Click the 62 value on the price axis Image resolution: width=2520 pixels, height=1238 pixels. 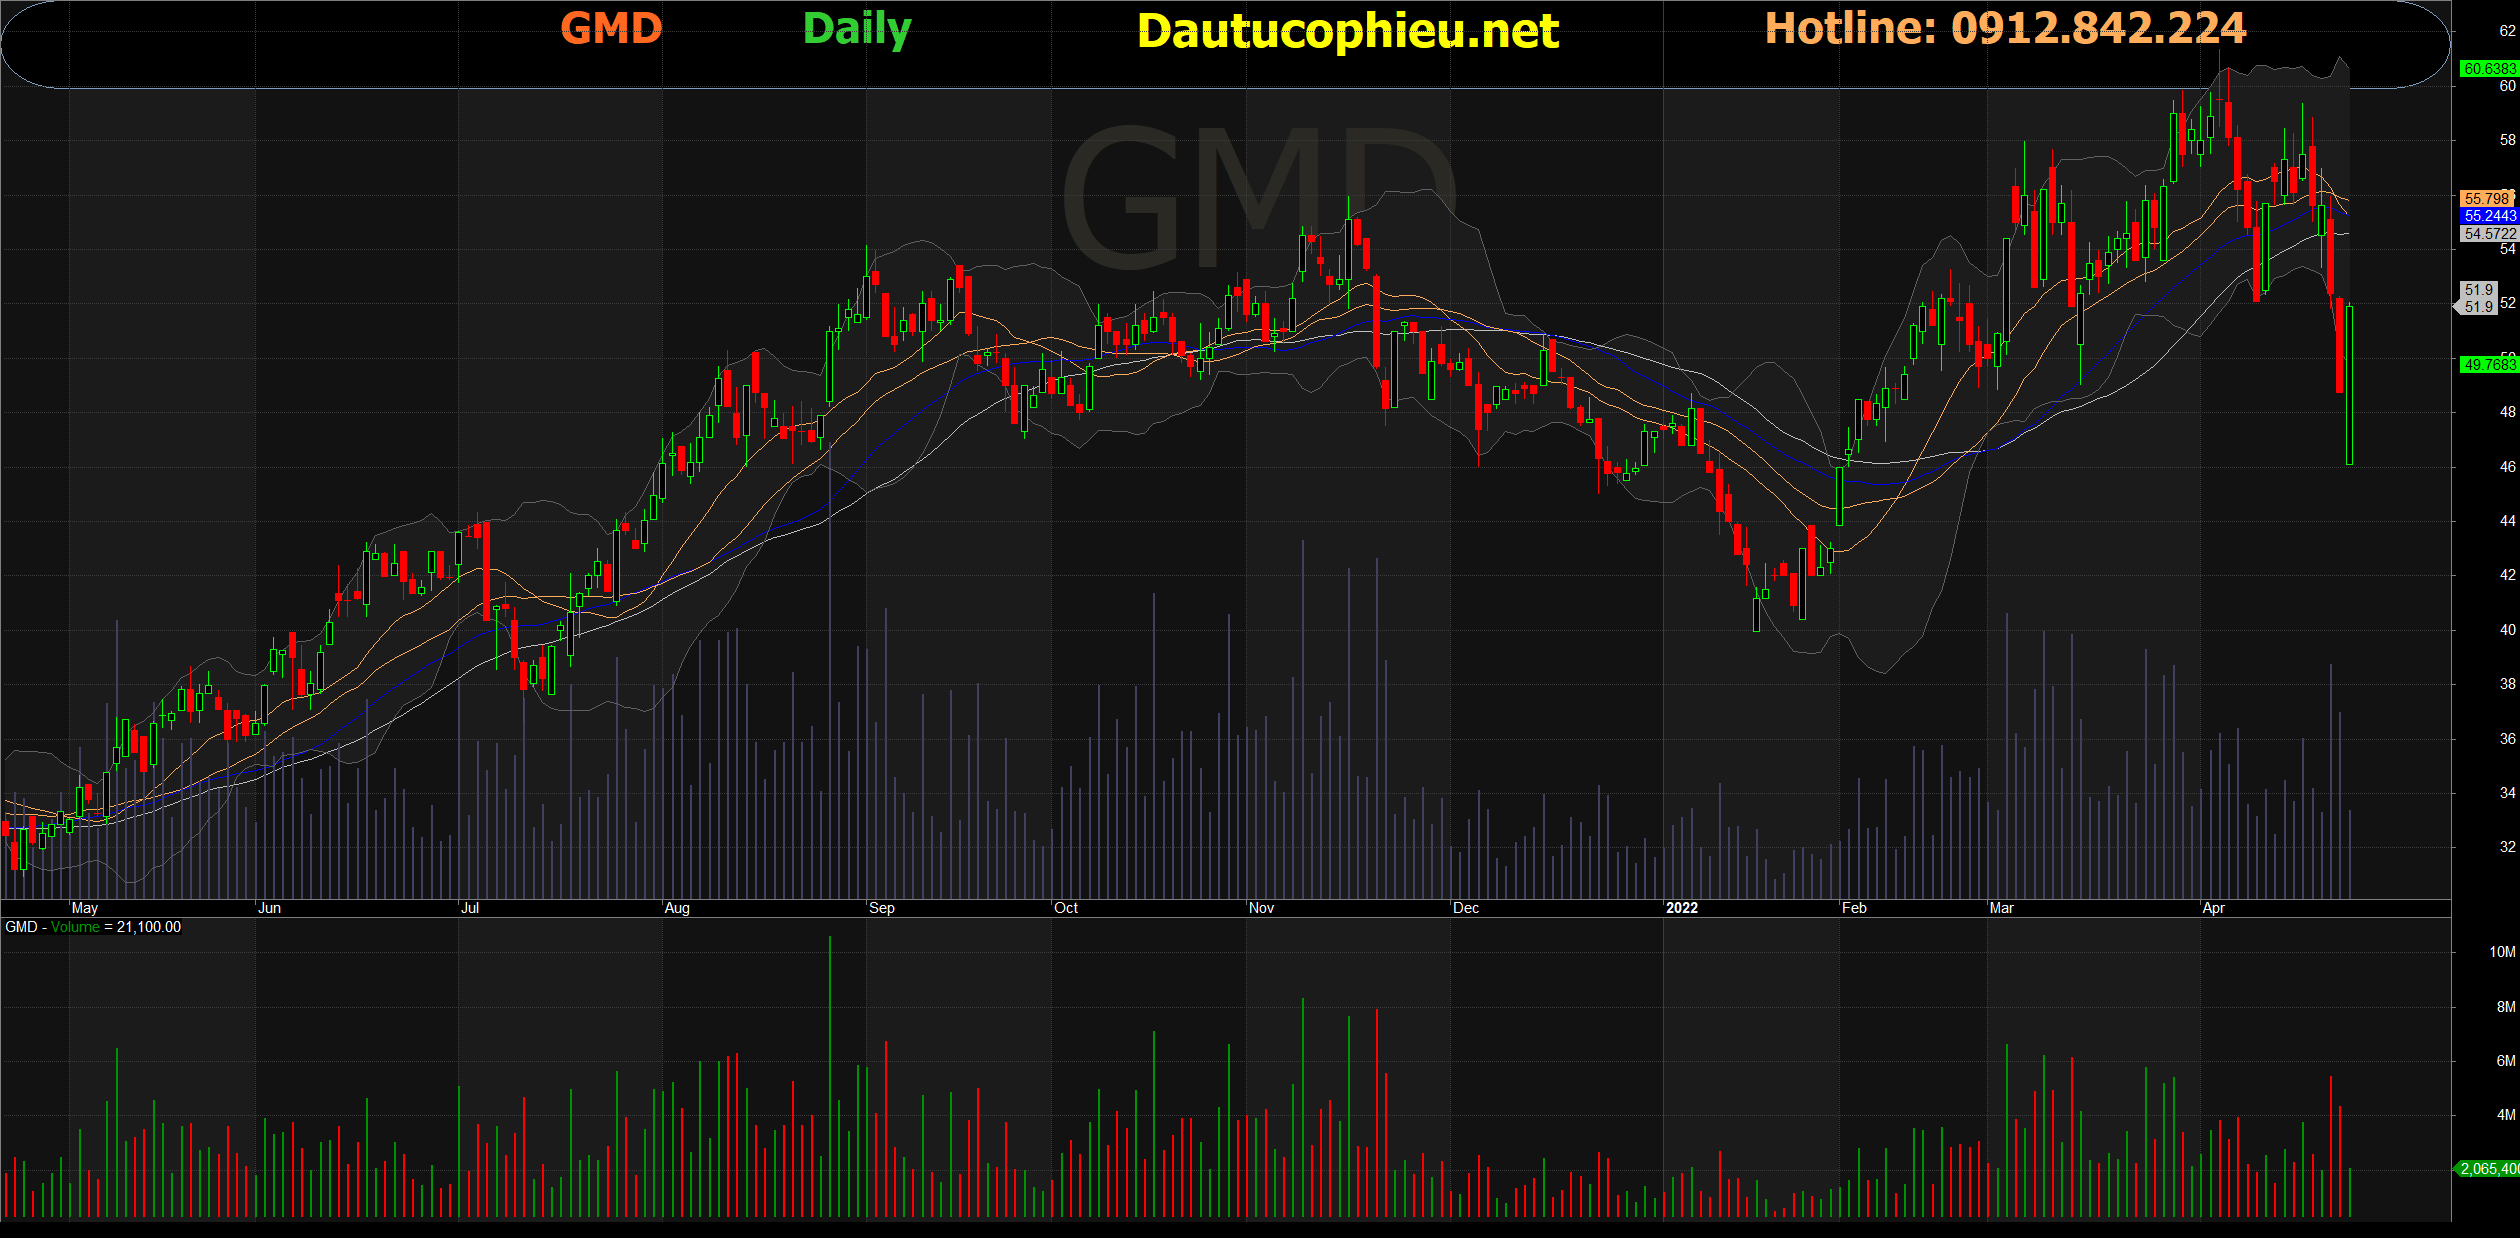[2507, 31]
